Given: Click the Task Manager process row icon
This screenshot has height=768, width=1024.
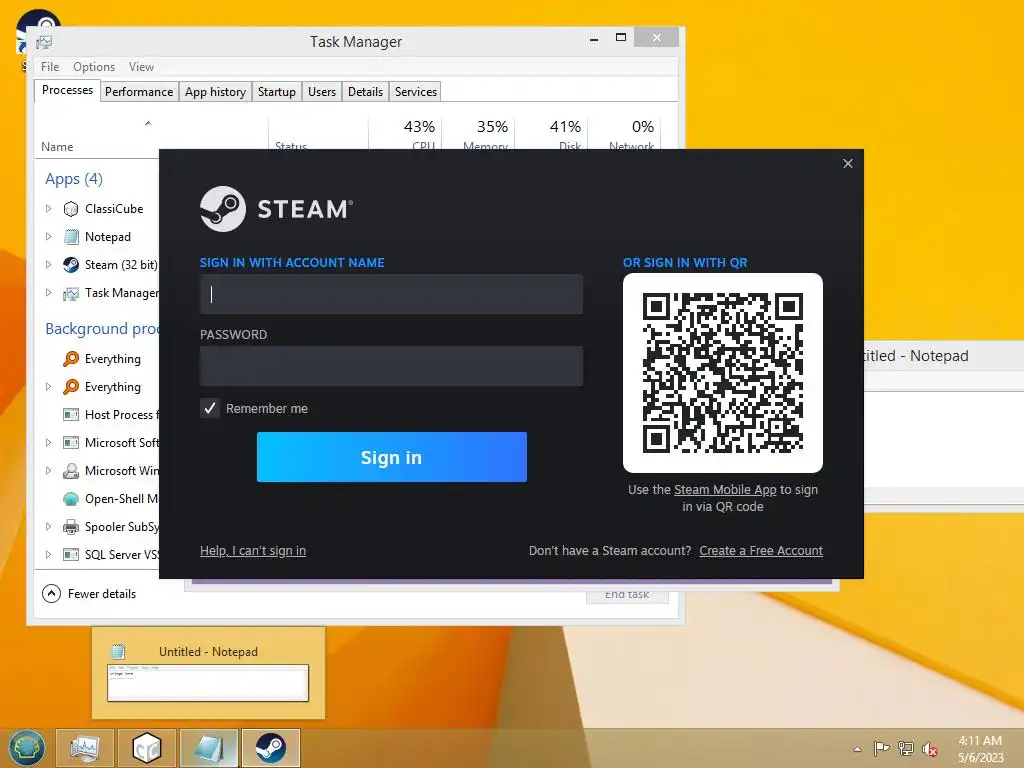Looking at the screenshot, I should 71,293.
